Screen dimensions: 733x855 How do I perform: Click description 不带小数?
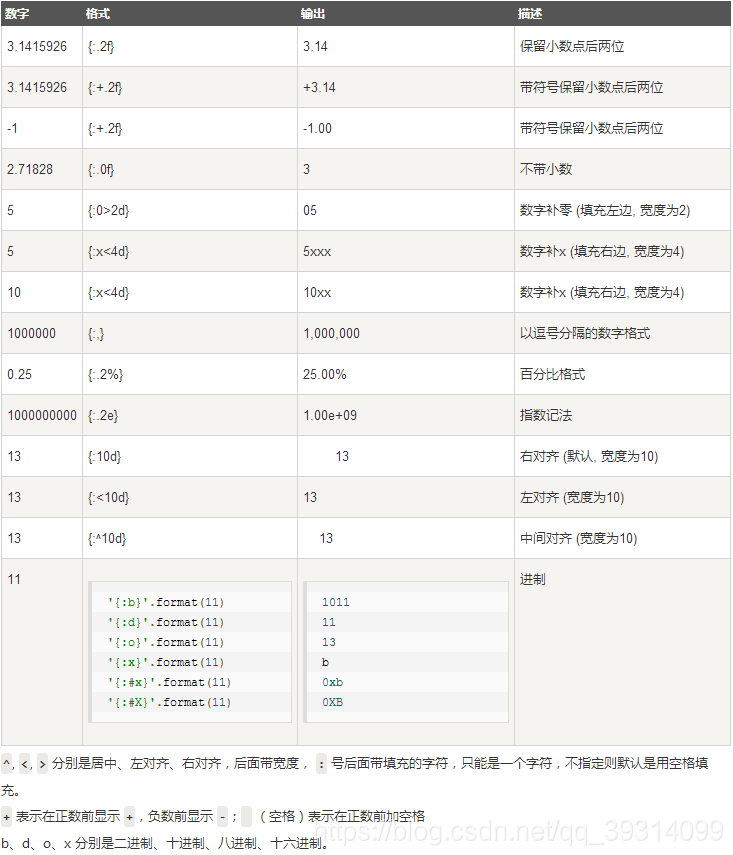click(x=546, y=169)
